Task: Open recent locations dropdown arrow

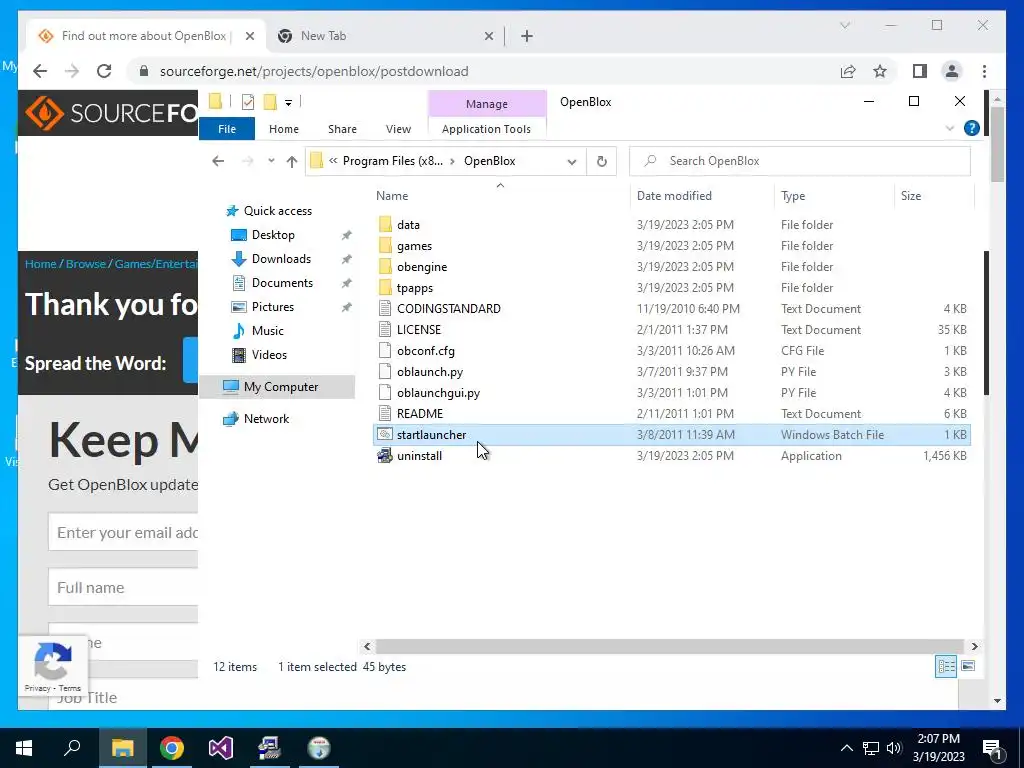Action: tap(270, 161)
